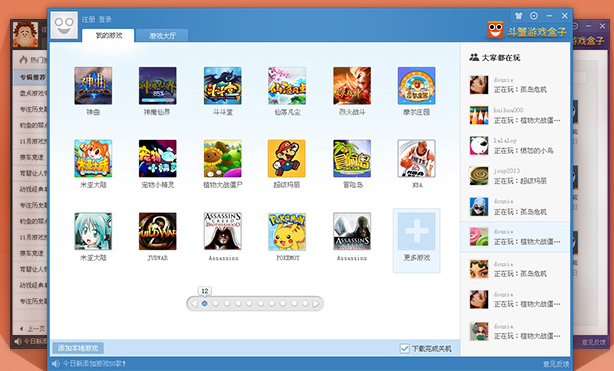Click lalaloy's panda avatar
The image size is (614, 371).
click(x=479, y=146)
